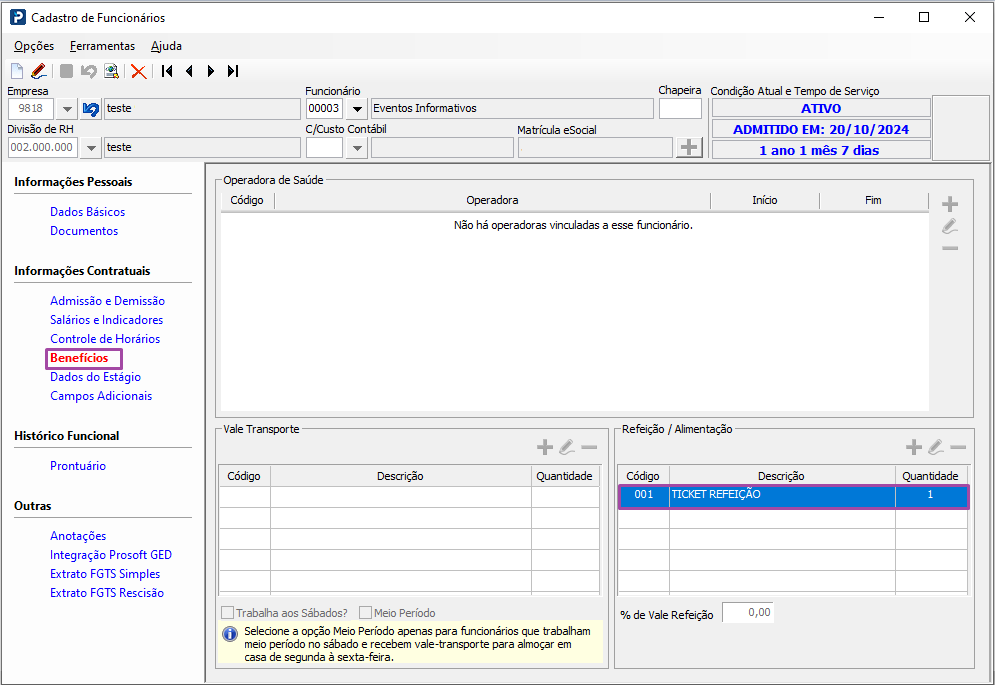Click the undo arrow toolbar icon
This screenshot has width=995, height=685.
[x=88, y=71]
